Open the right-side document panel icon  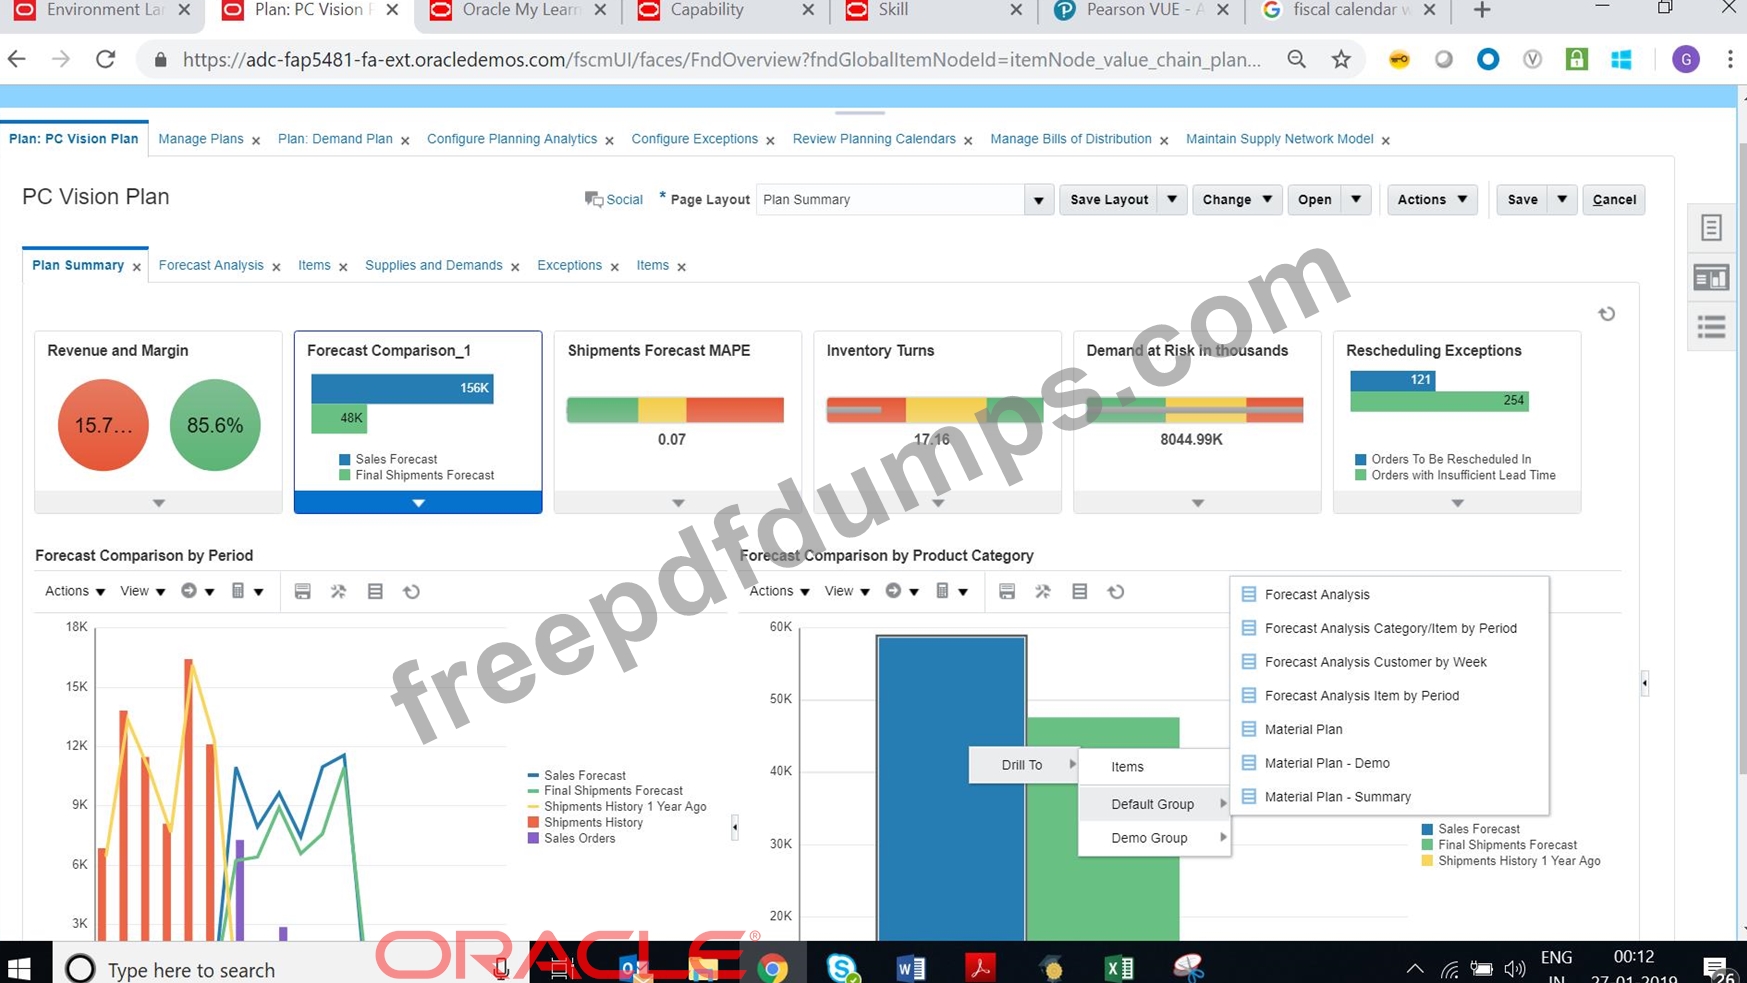[1711, 228]
